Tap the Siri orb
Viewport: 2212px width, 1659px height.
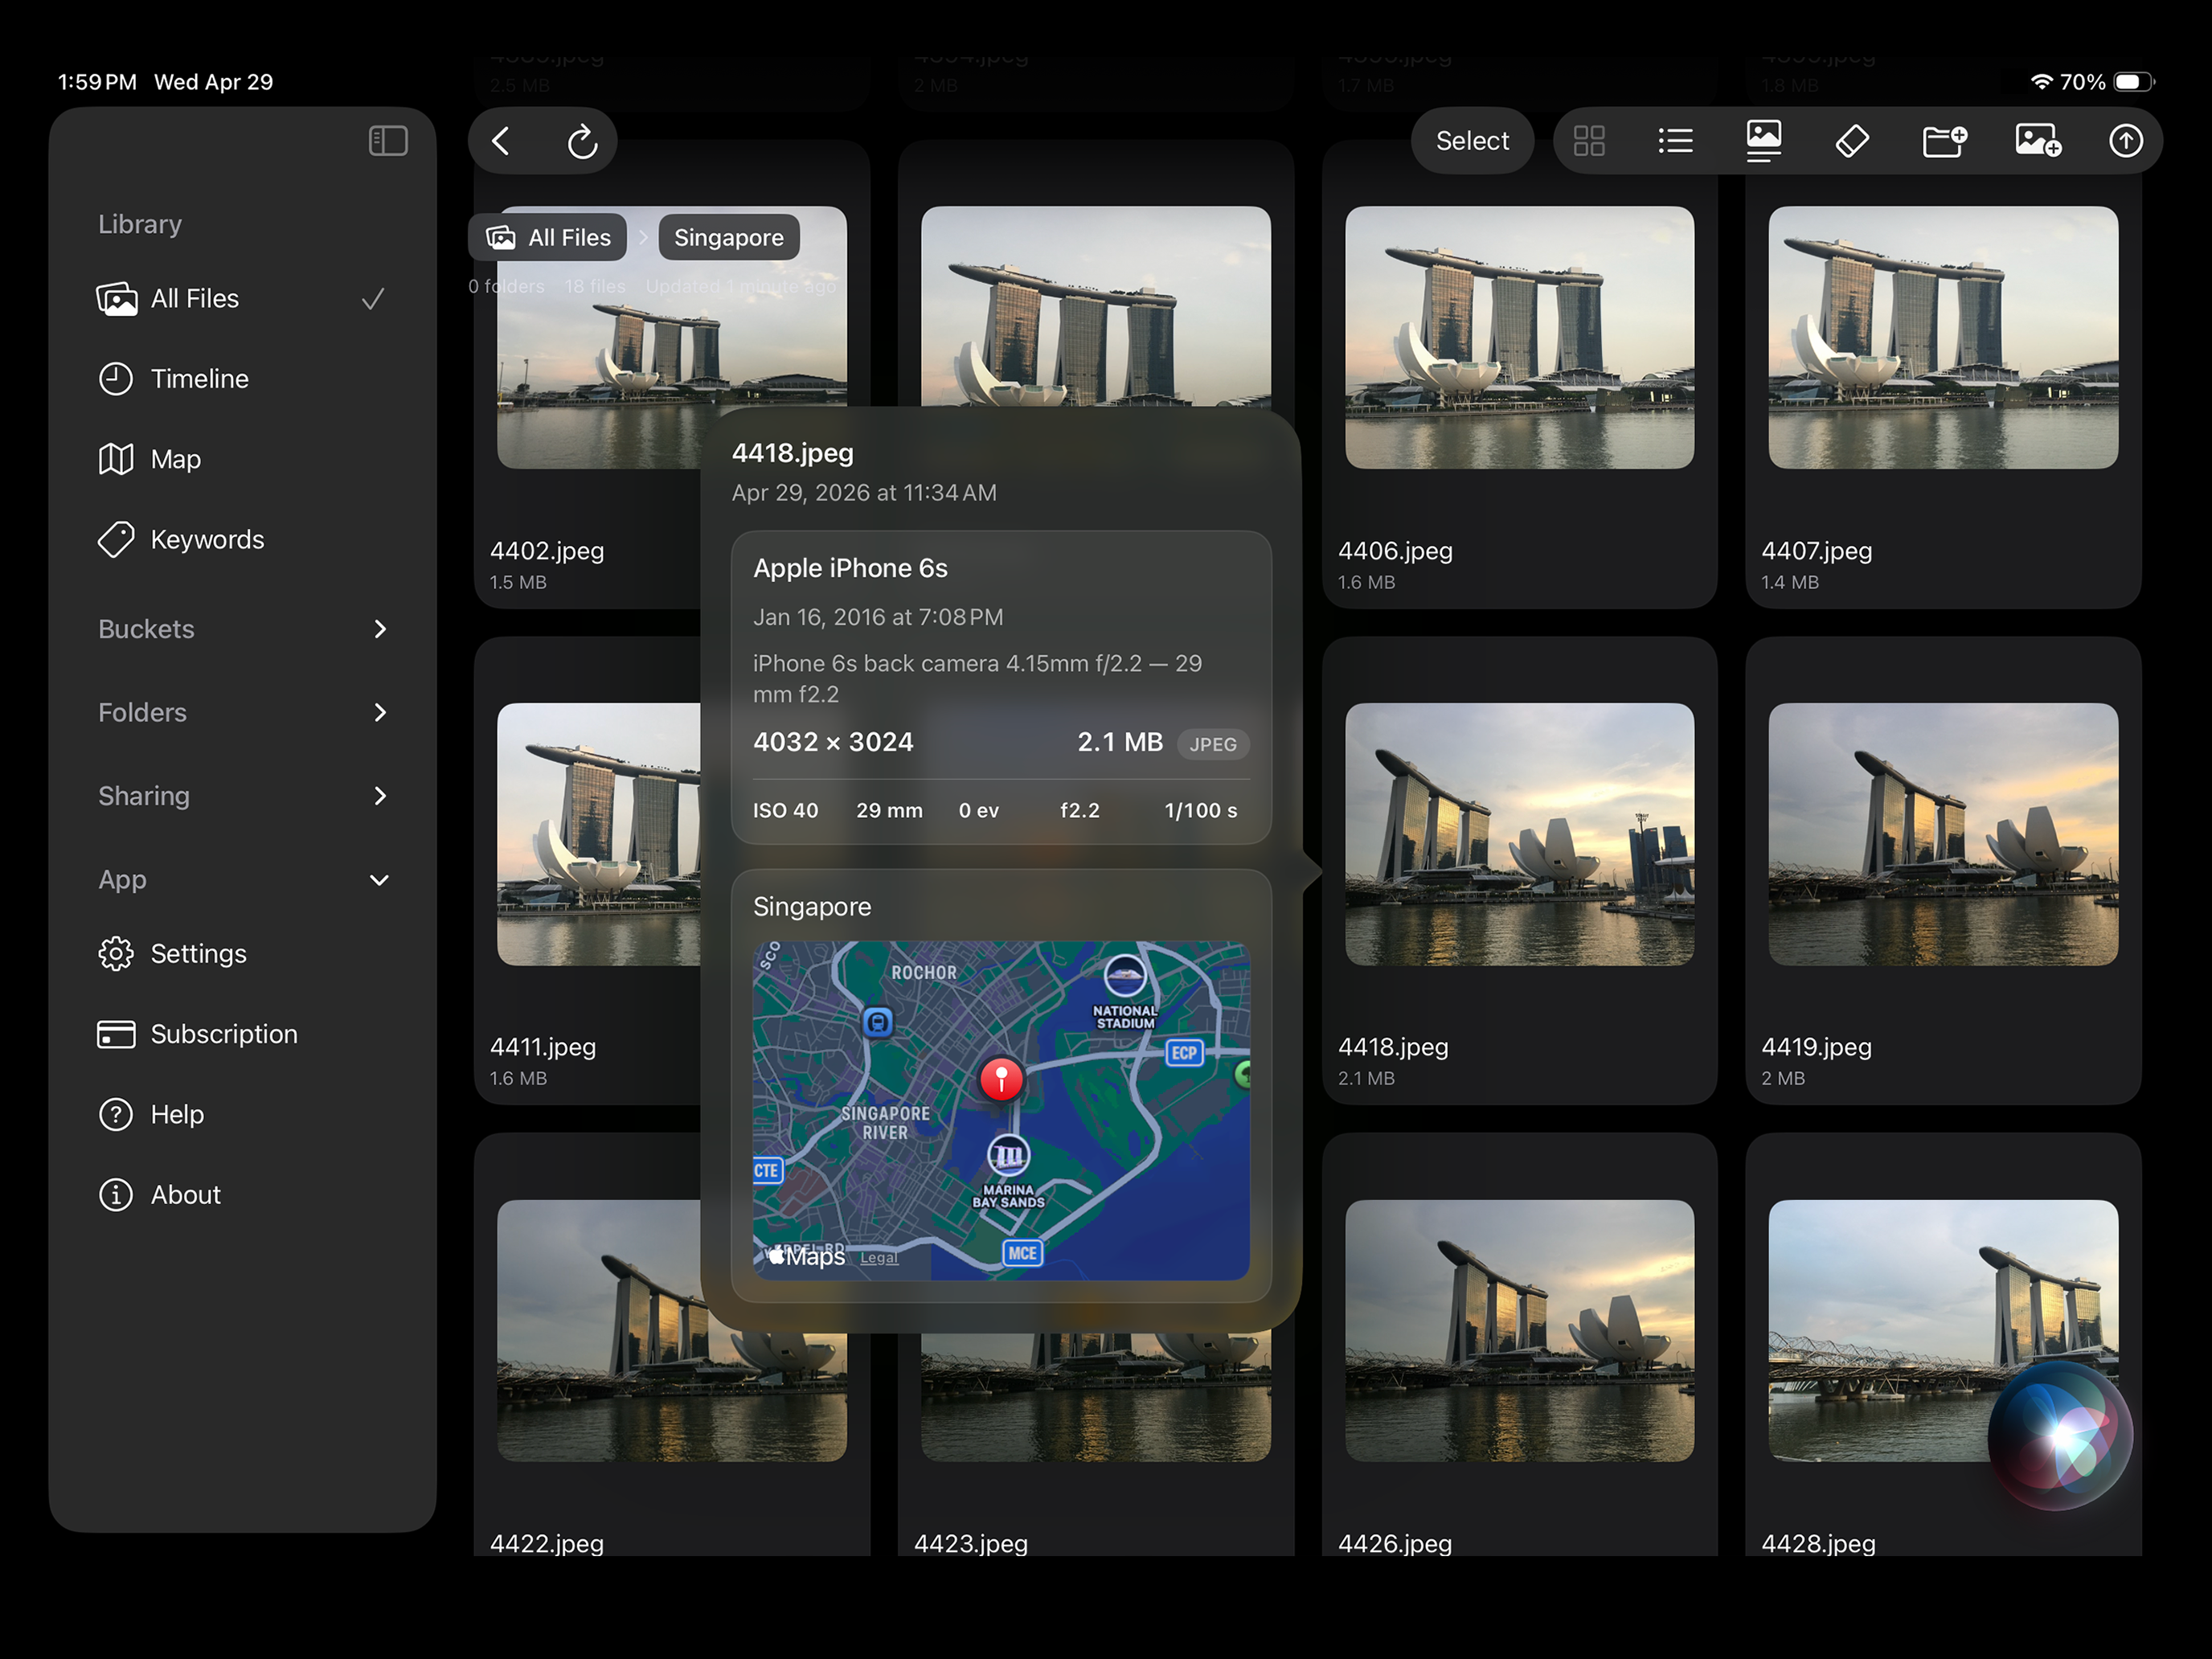[2060, 1436]
